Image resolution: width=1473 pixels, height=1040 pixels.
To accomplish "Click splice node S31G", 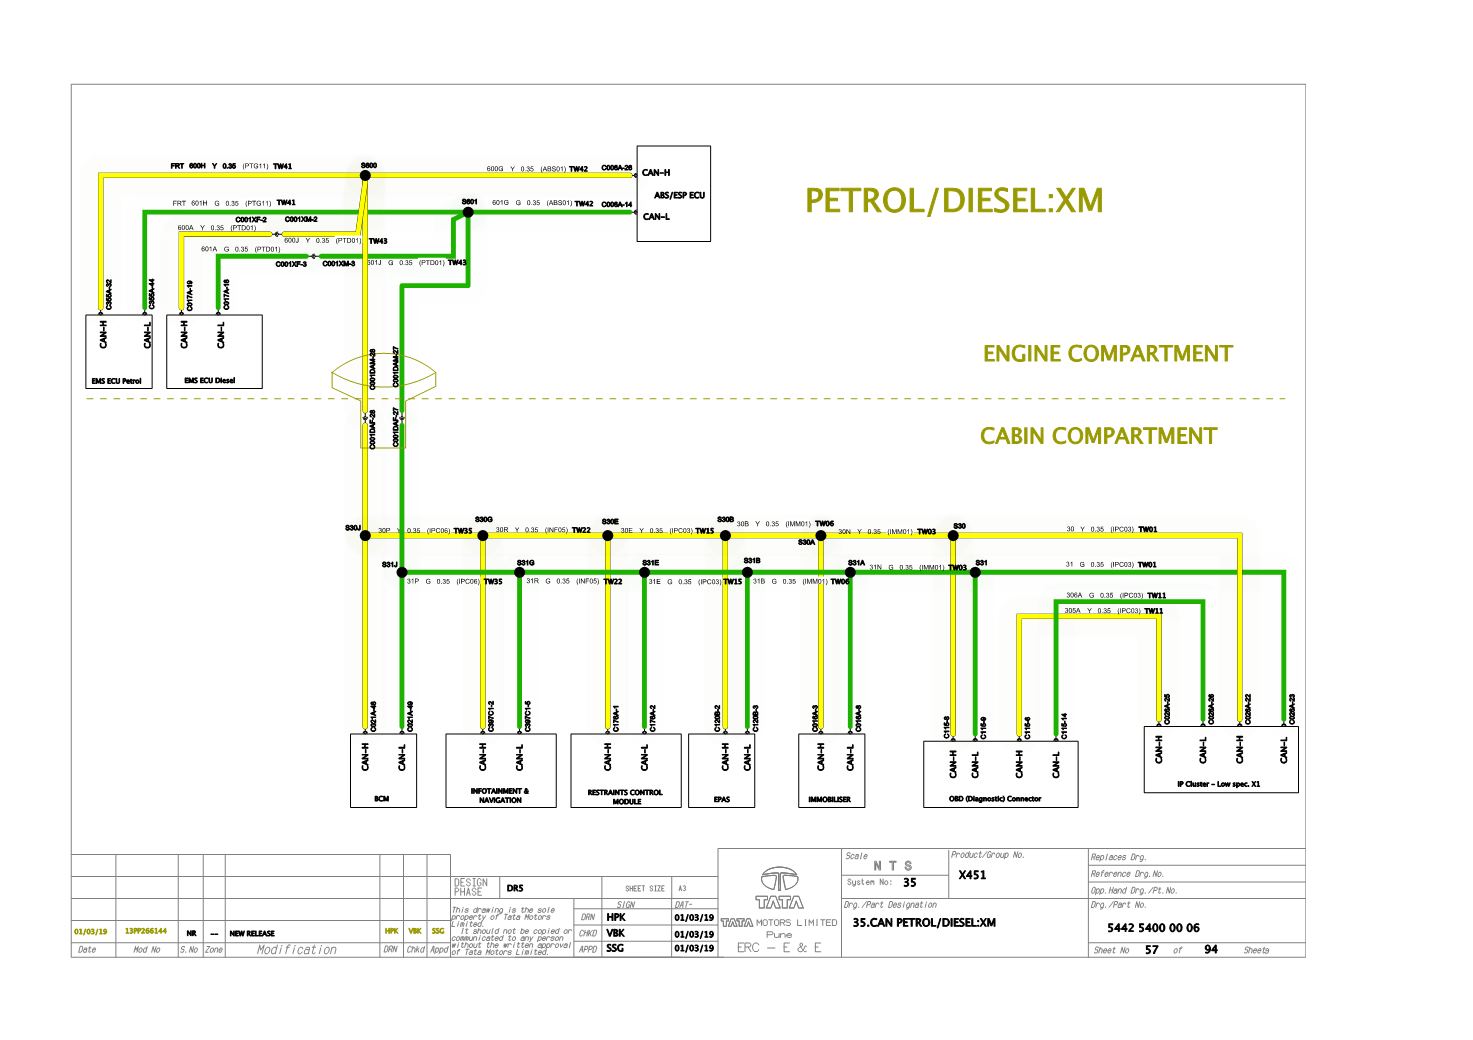I will coord(519,573).
